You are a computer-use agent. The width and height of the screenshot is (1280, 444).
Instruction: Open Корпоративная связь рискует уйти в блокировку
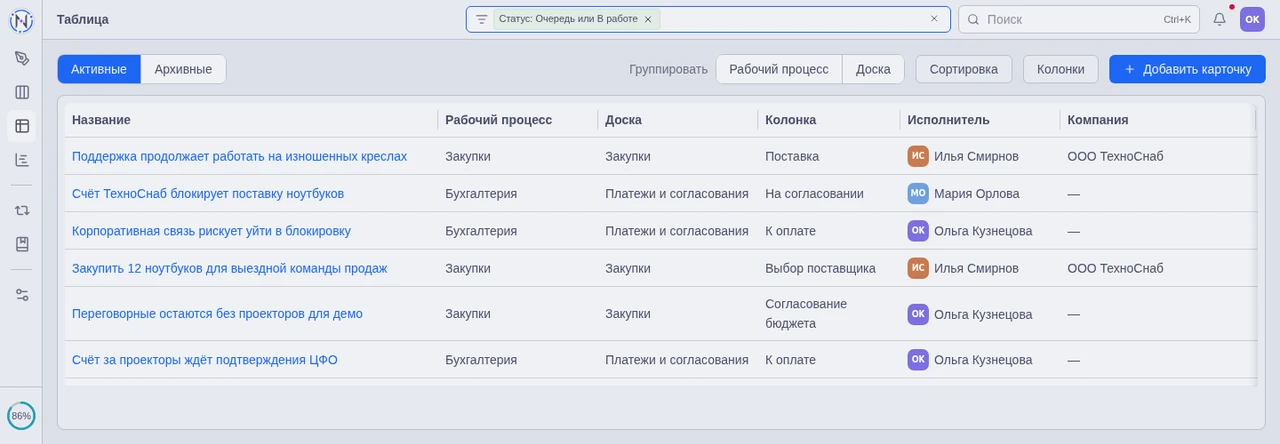pos(211,231)
